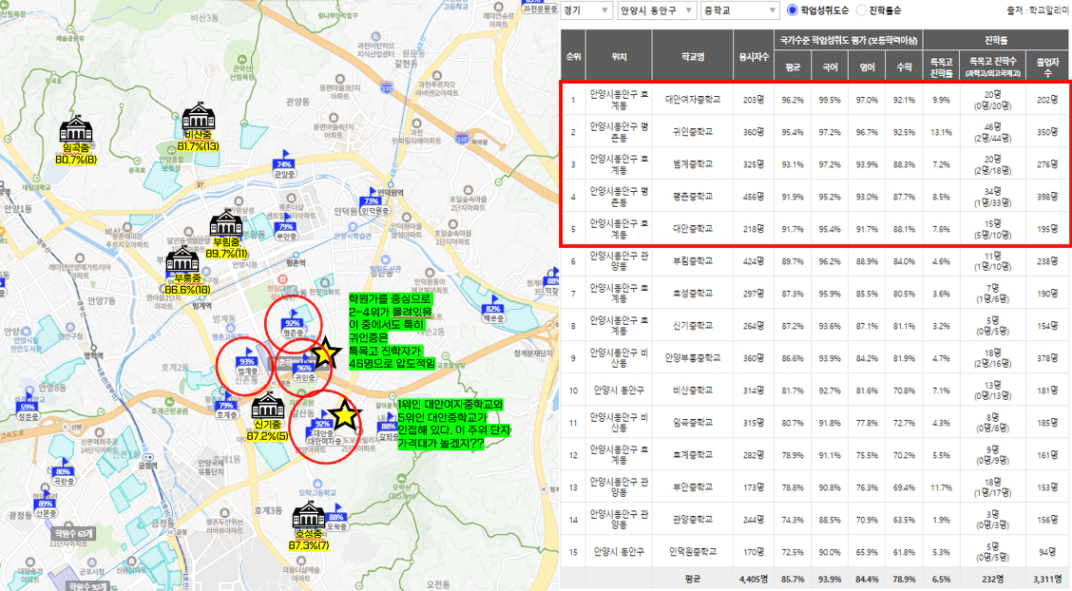Image resolution: width=1072 pixels, height=591 pixels.
Task: Click school name 대안여자중학교 in table
Action: pos(693,100)
